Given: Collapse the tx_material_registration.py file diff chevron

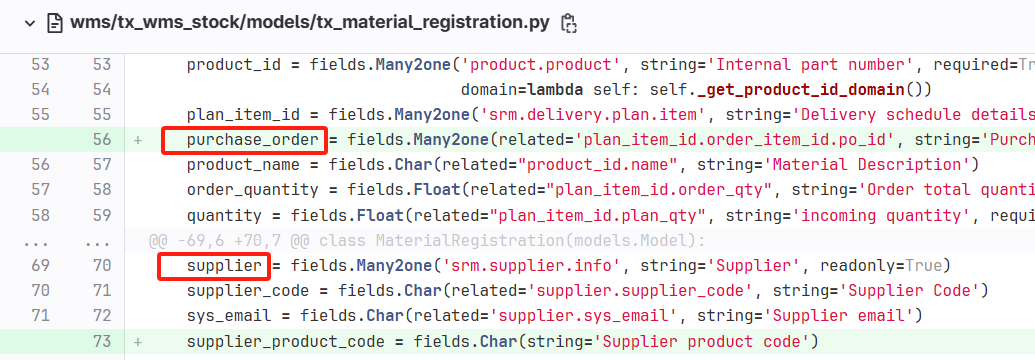Looking at the screenshot, I should tap(29, 24).
